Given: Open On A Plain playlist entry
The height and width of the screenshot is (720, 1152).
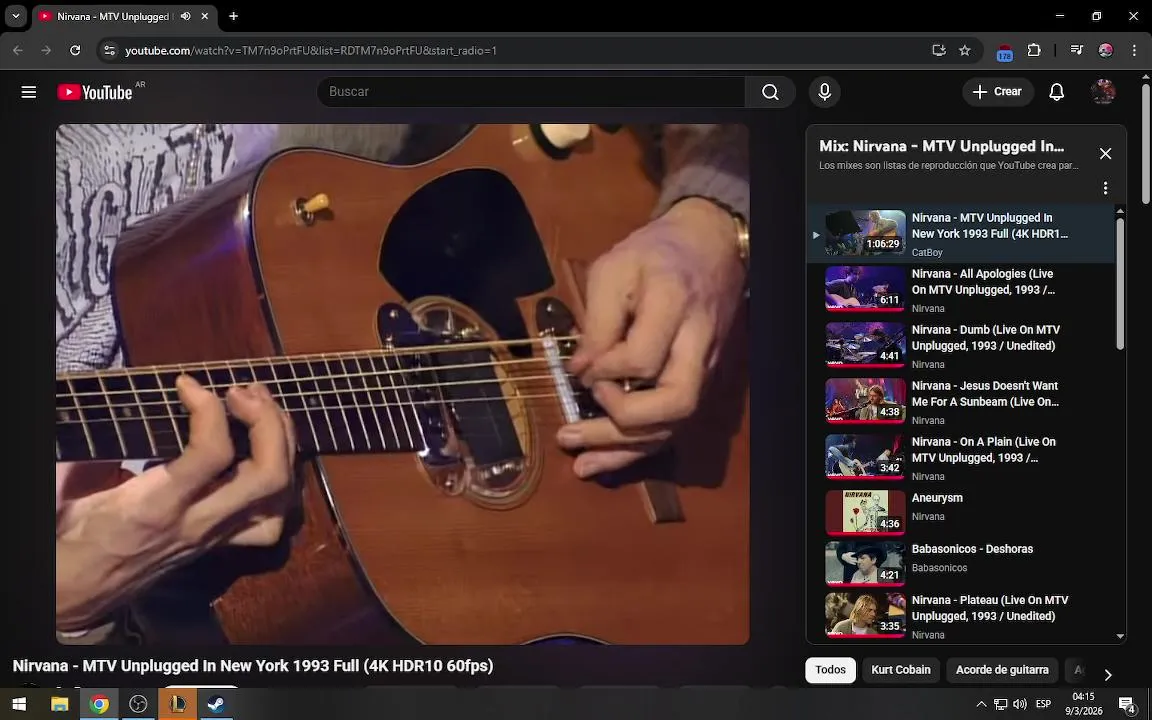Looking at the screenshot, I should [x=961, y=458].
